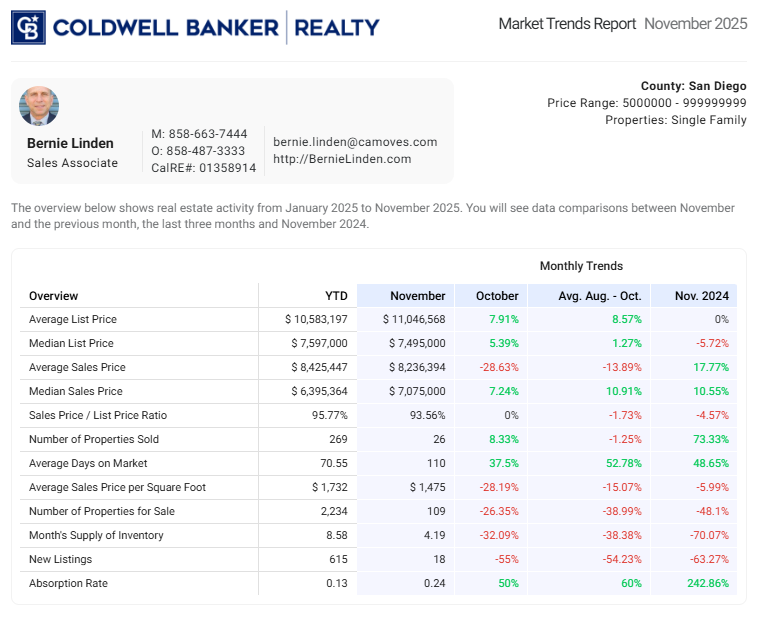The height and width of the screenshot is (617, 757).
Task: Click the New Listings YTD value 615
Action: (337, 560)
